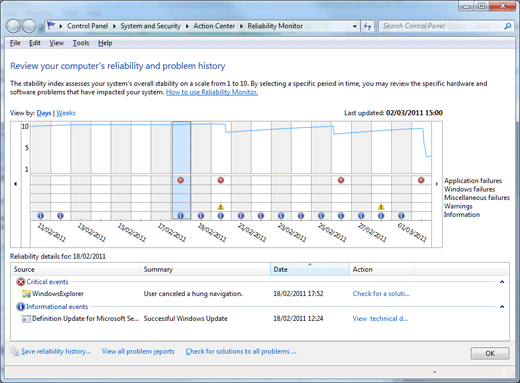Image resolution: width=520 pixels, height=383 pixels.
Task: Sort details list by Summary column header
Action: tap(206, 269)
